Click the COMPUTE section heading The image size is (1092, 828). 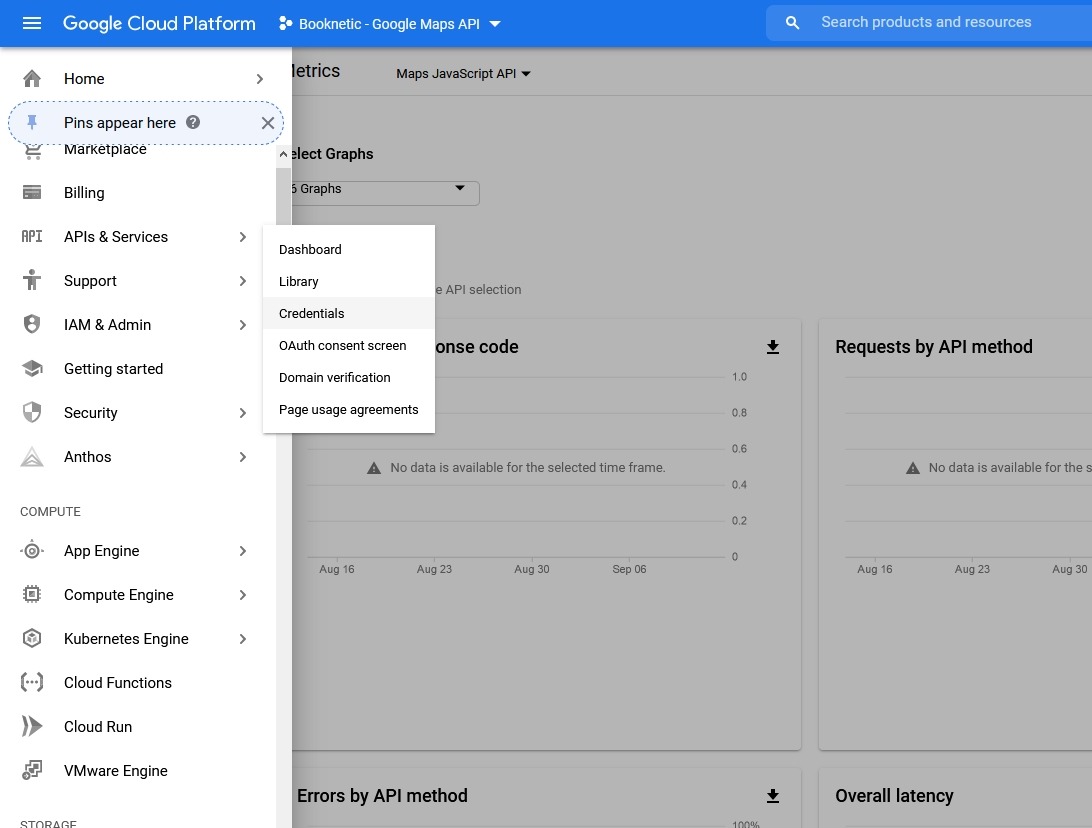50,511
